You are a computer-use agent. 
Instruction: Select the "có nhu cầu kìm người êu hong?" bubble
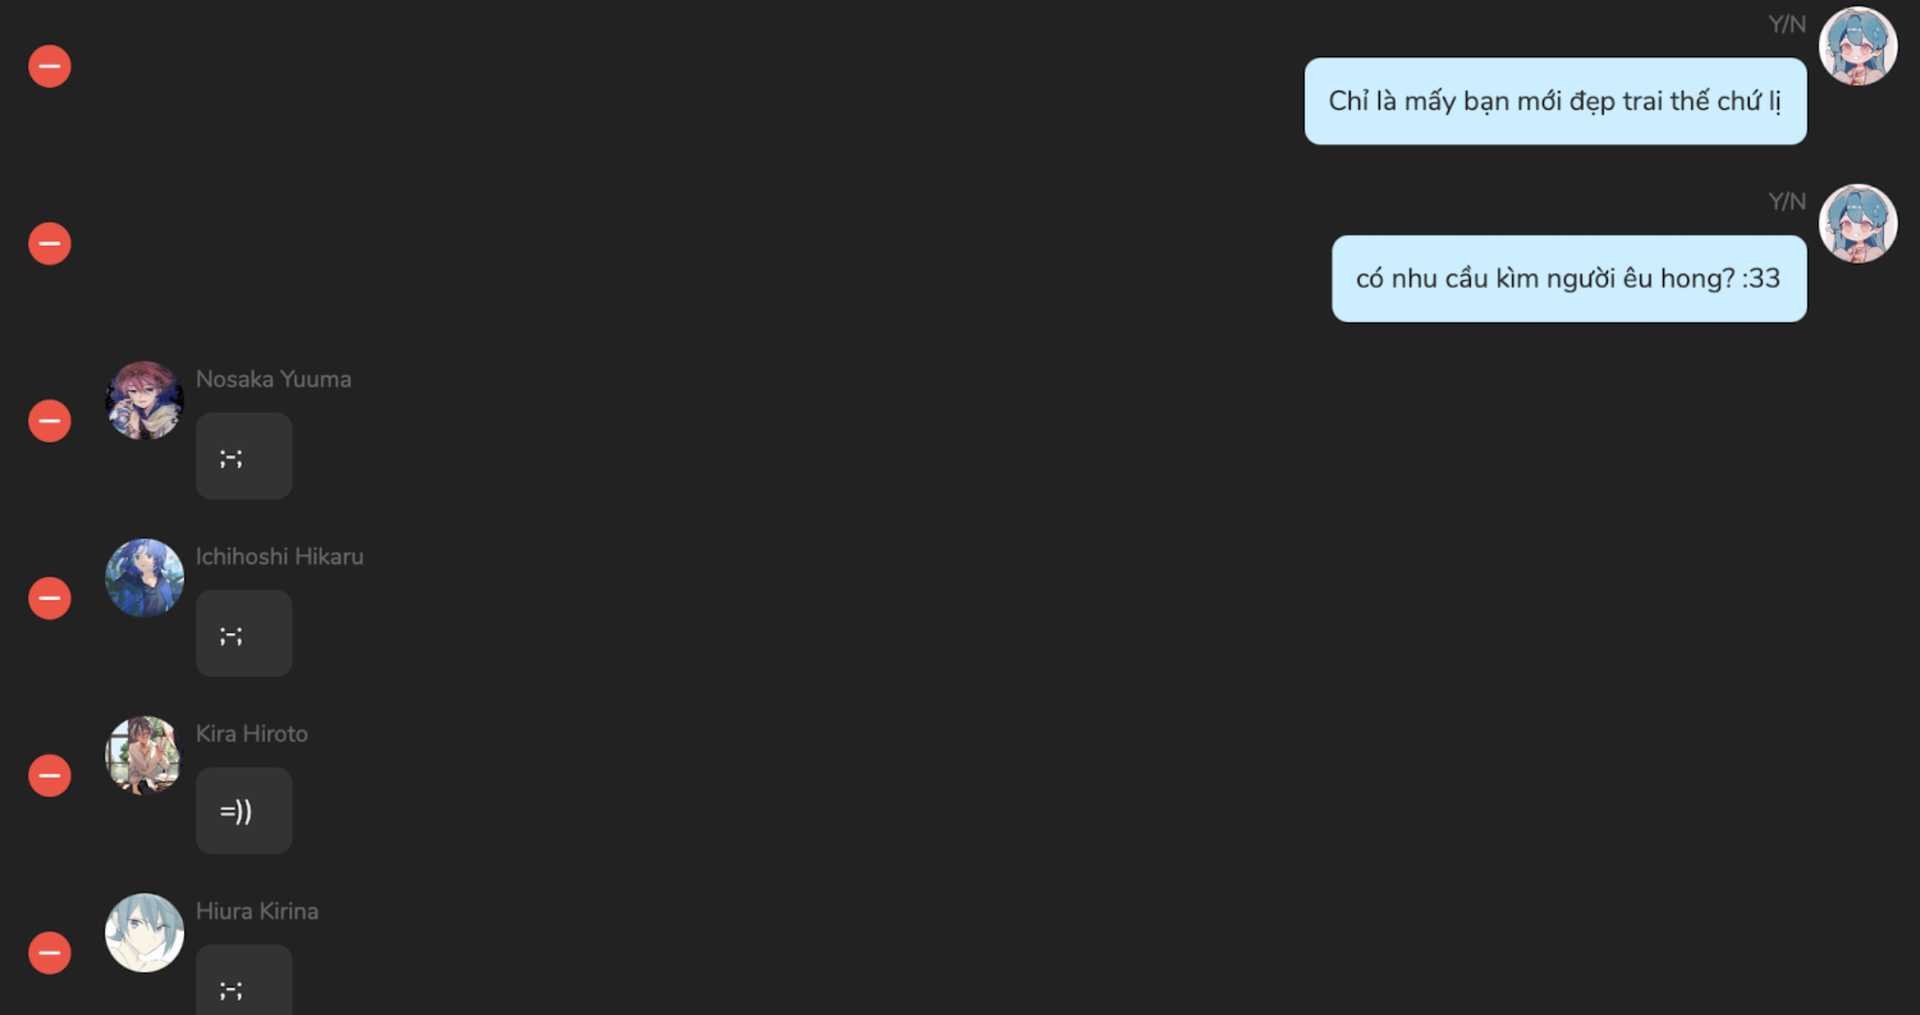coord(1569,278)
